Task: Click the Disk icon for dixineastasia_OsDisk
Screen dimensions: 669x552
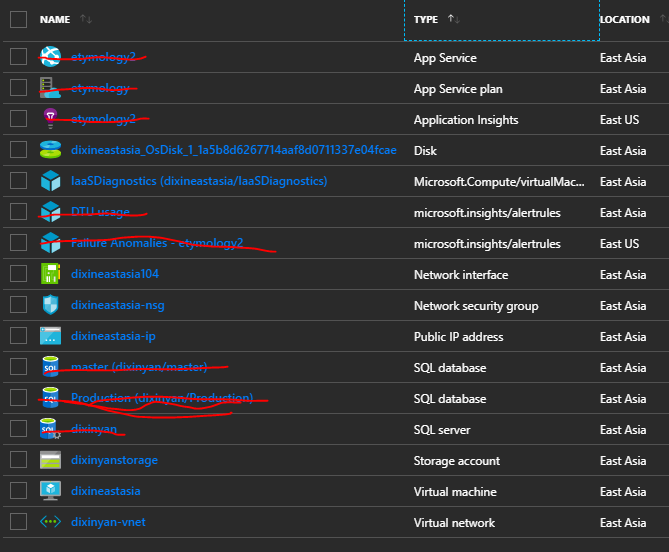Action: click(50, 150)
